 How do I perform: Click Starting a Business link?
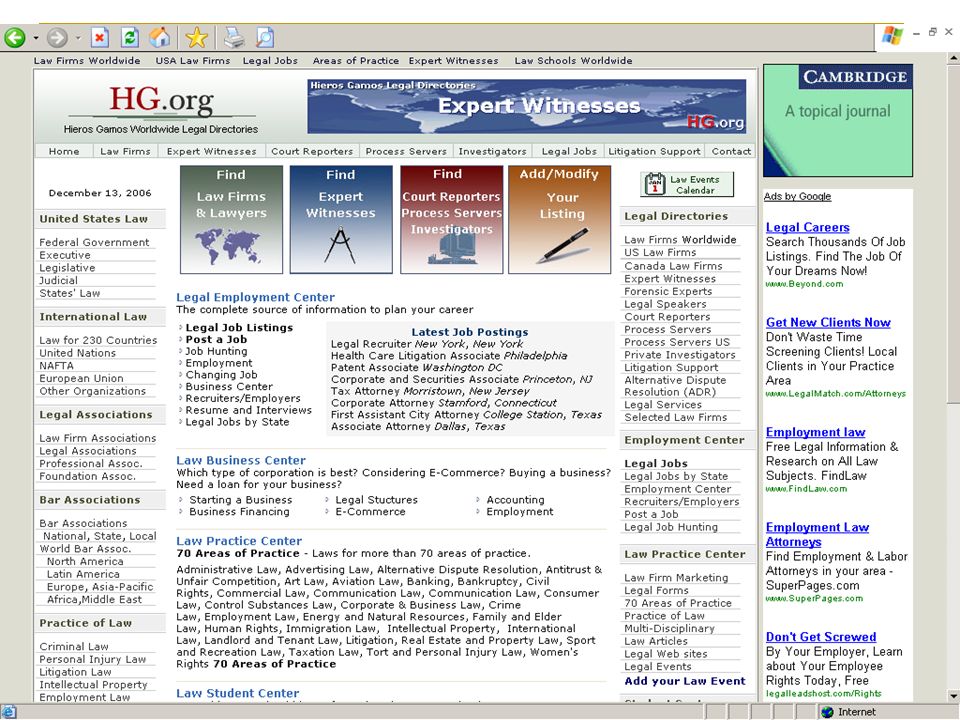241,500
